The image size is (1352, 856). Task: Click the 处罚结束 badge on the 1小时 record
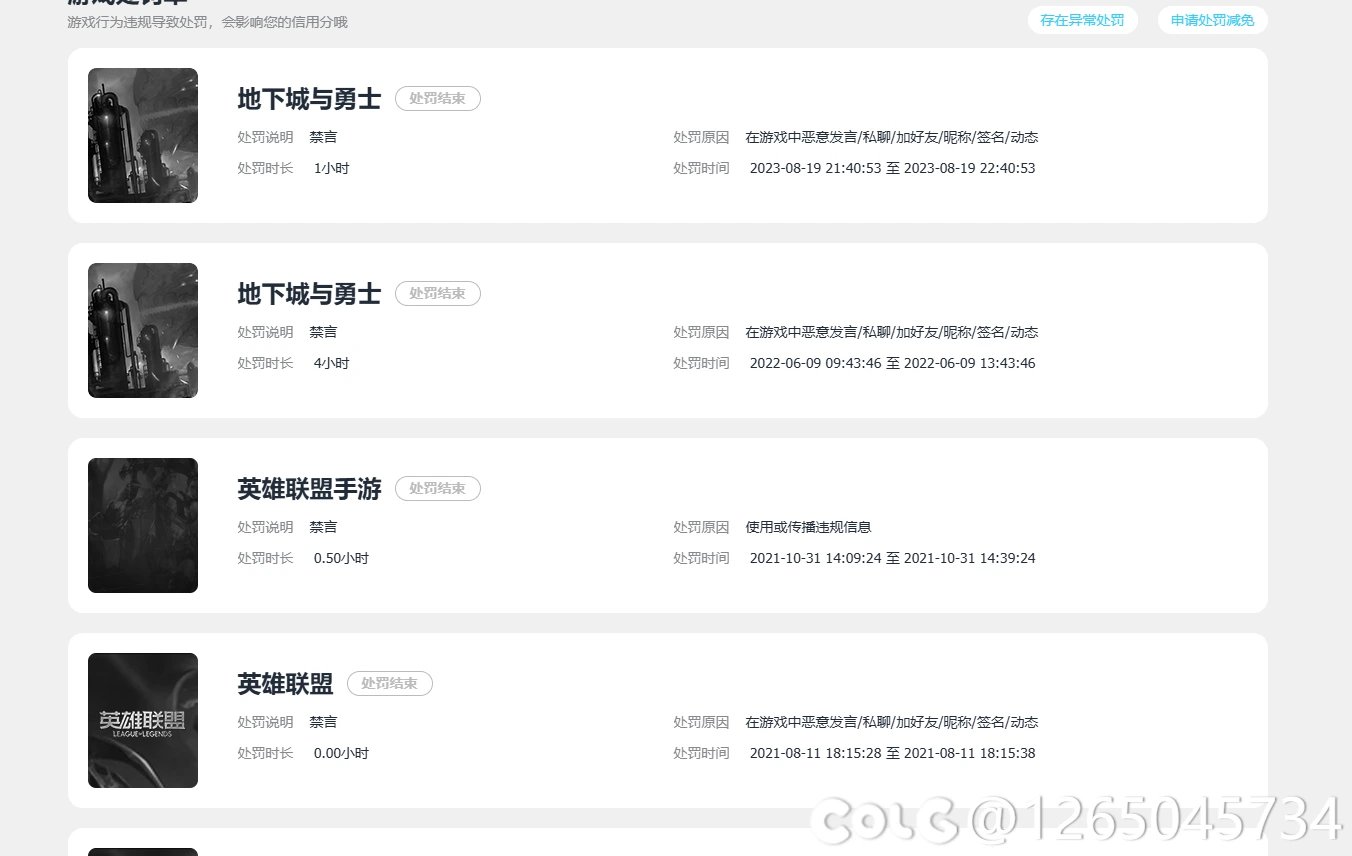coord(438,99)
